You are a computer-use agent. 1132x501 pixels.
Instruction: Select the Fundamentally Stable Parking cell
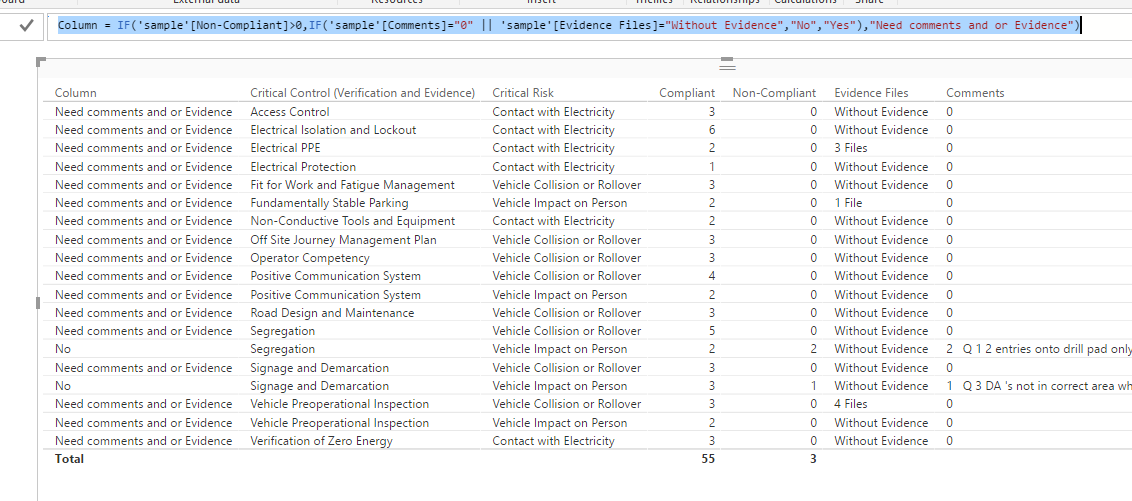click(x=329, y=203)
